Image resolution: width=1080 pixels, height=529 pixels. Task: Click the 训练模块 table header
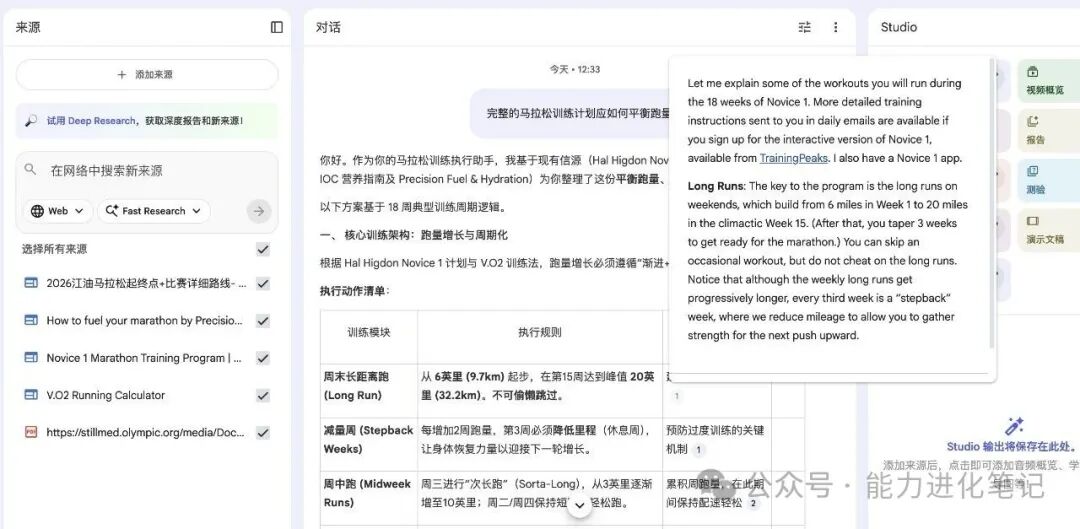coord(368,332)
